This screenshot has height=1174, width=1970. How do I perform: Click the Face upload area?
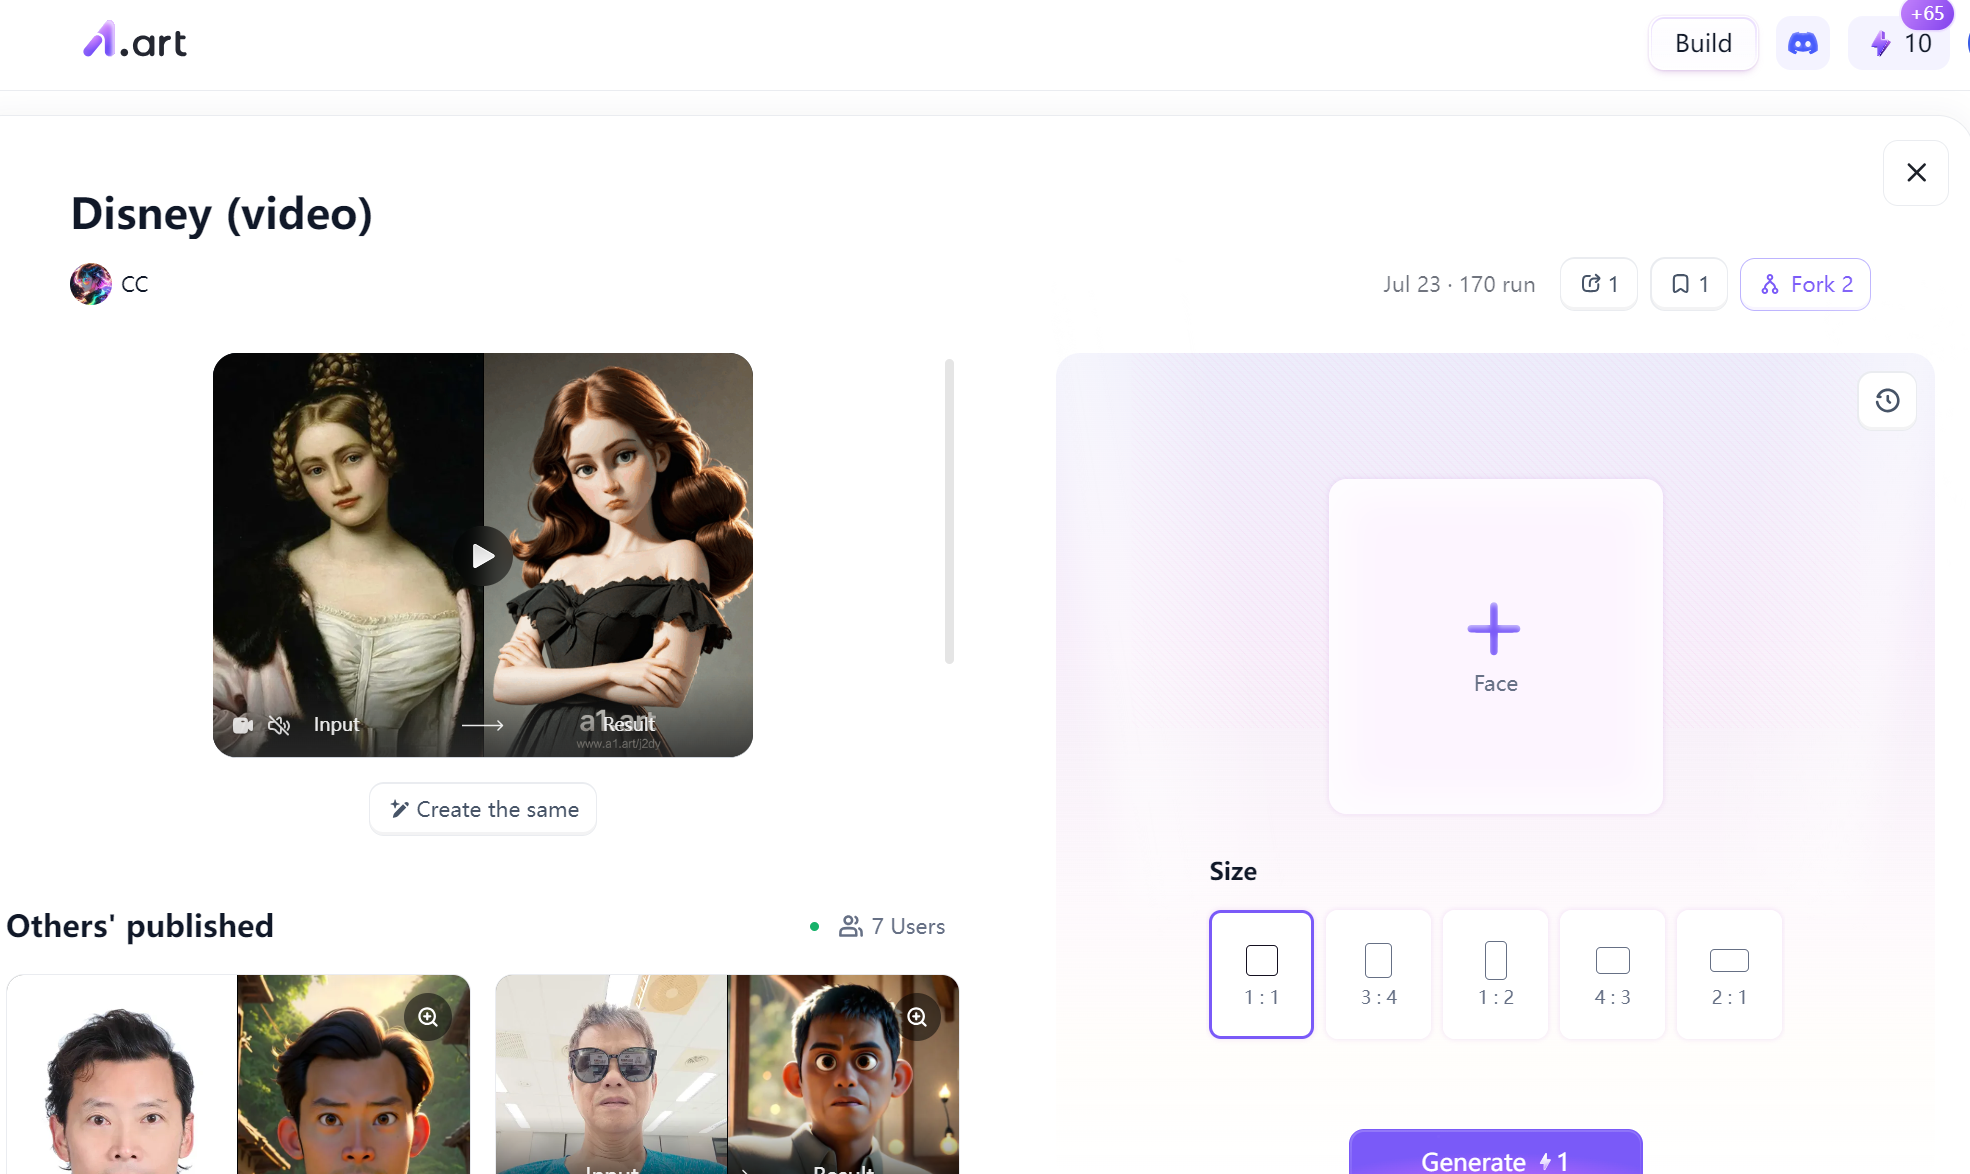tap(1495, 646)
